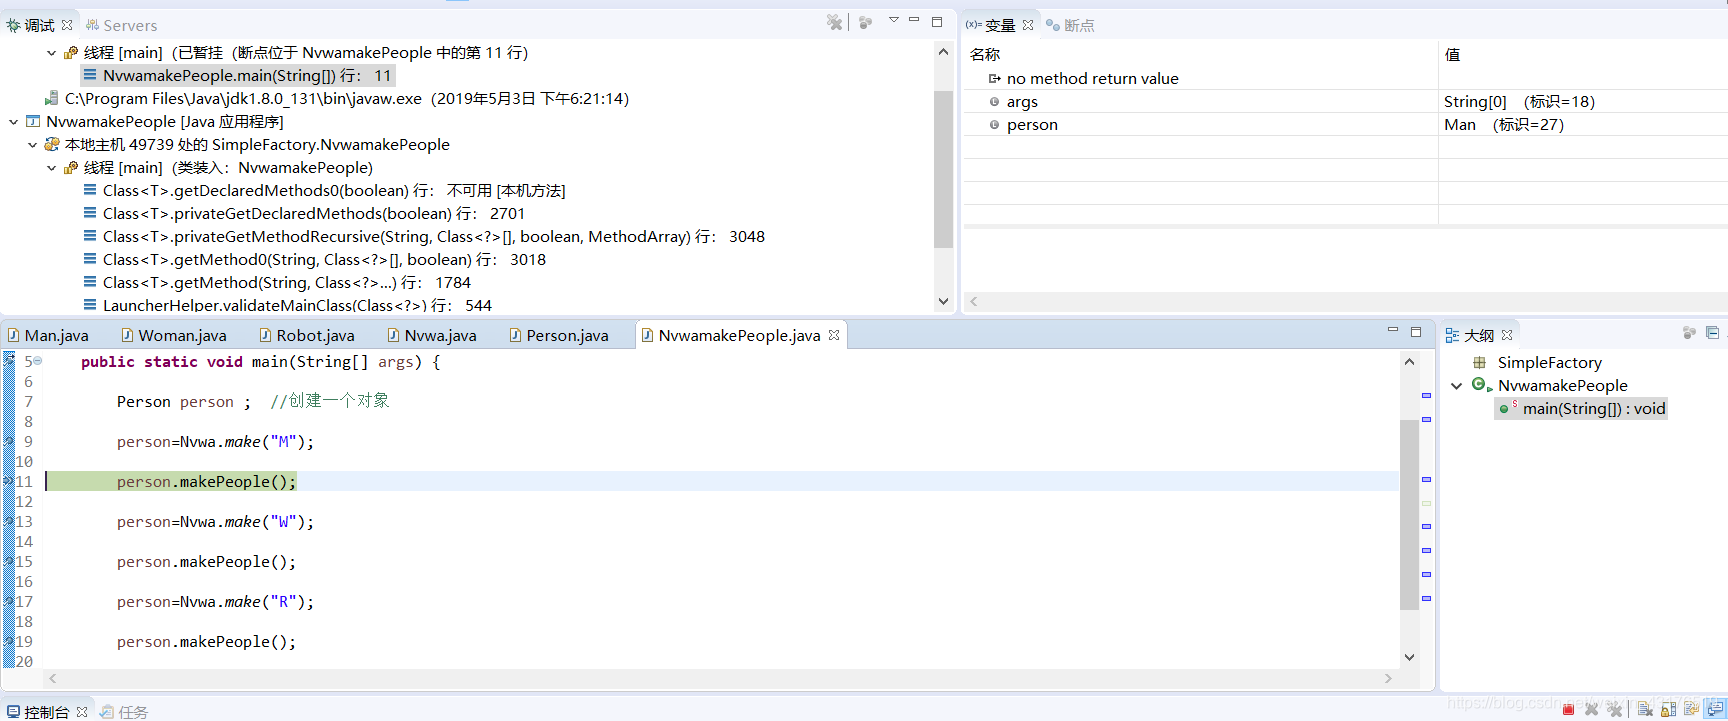The width and height of the screenshot is (1728, 721).
Task: Toggle breakpoint marker on line 11
Action: tap(8, 481)
